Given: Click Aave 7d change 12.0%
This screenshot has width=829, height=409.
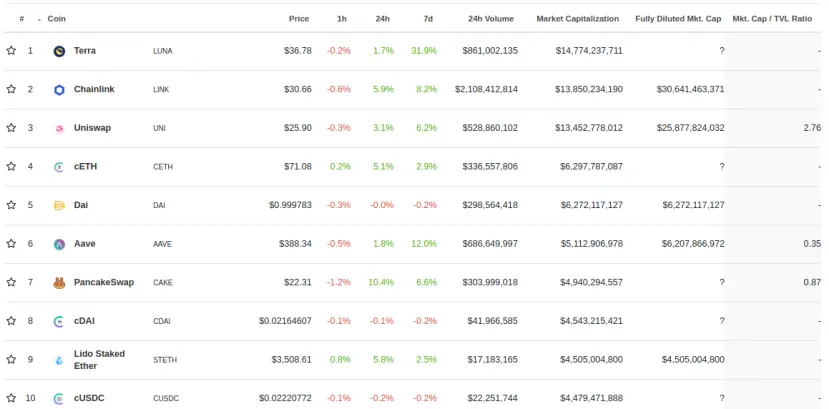Looking at the screenshot, I should [x=424, y=244].
